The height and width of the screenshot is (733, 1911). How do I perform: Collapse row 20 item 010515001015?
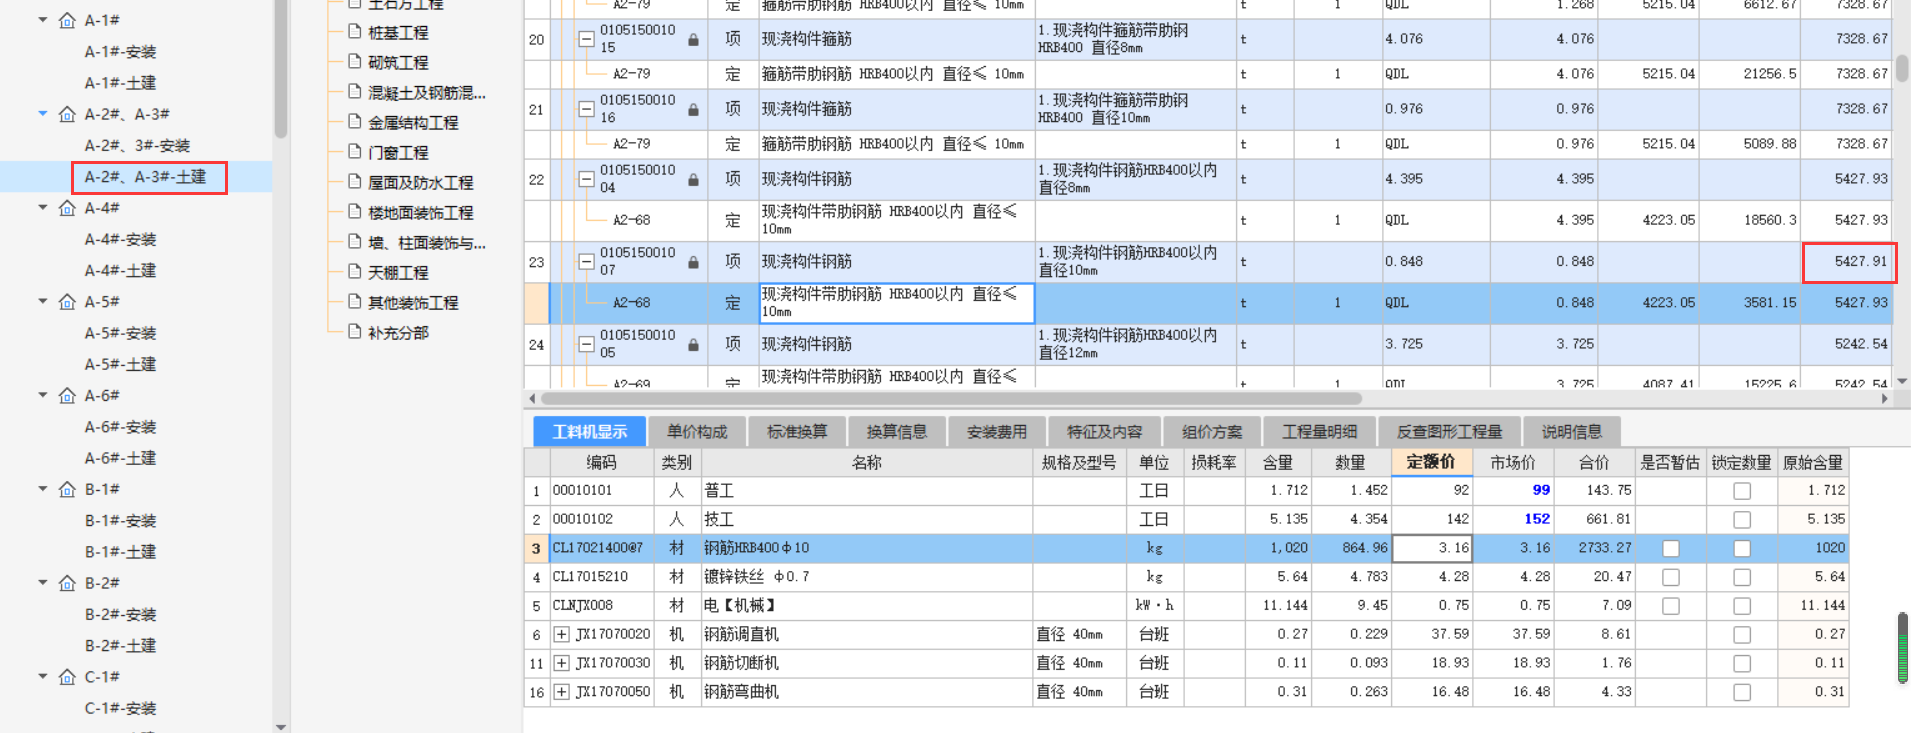click(587, 39)
